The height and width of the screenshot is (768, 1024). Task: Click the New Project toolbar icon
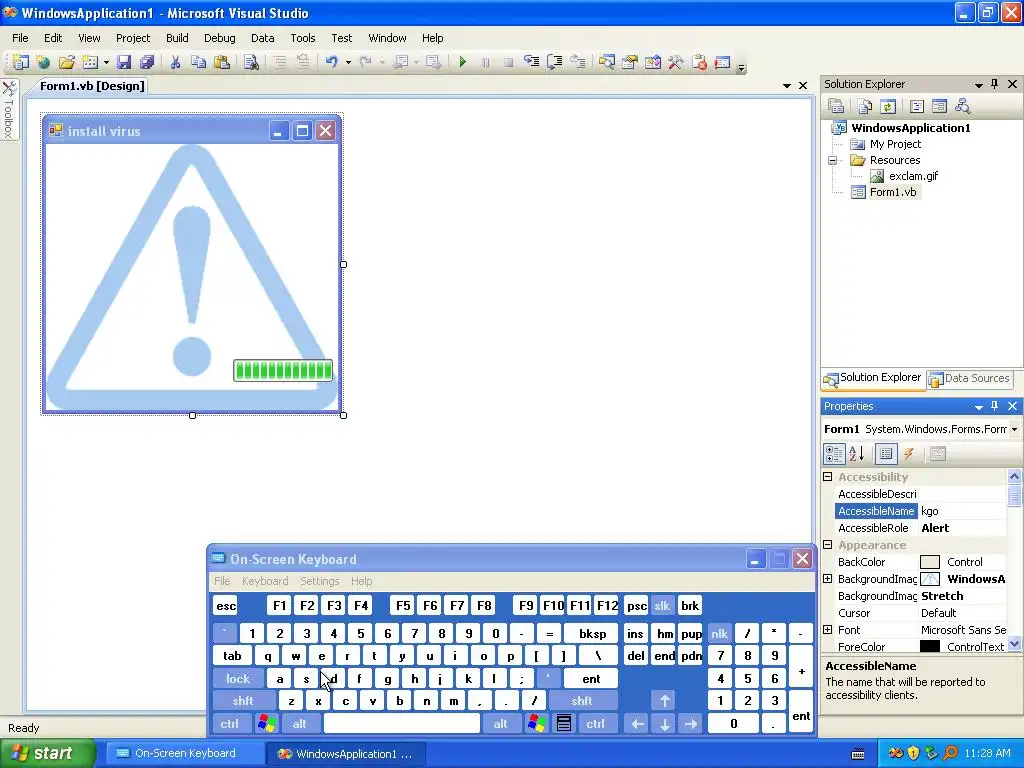coord(20,62)
